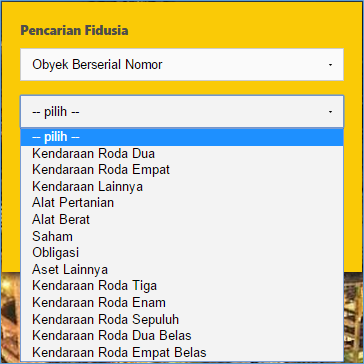Click the arrow on Obyek Berserial Nomor
Viewport: 364px width, 364px height.
click(330, 65)
